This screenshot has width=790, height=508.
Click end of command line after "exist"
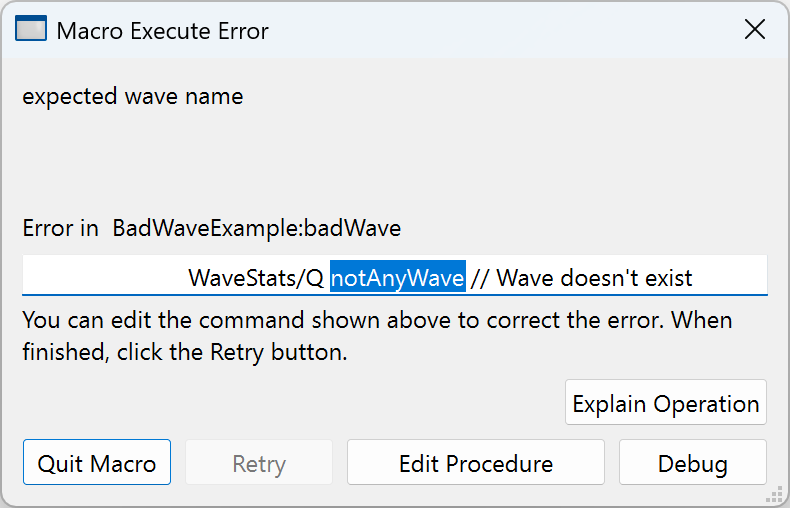730,277
